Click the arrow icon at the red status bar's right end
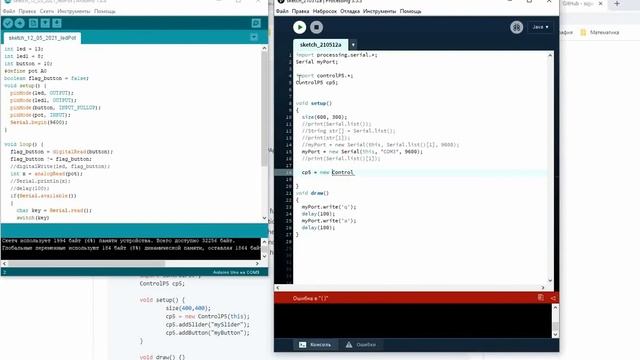Screen dimensions: 640x360 coord(553,298)
